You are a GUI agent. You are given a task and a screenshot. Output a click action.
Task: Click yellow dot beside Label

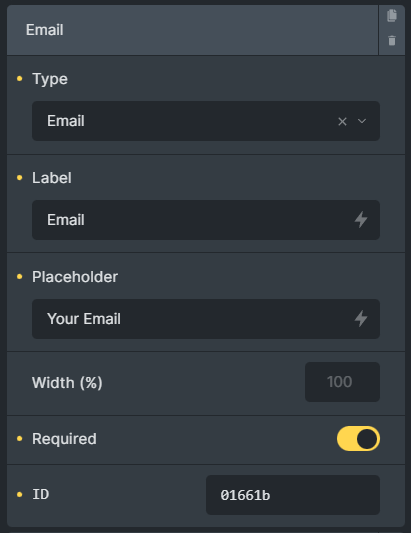pyautogui.click(x=19, y=177)
